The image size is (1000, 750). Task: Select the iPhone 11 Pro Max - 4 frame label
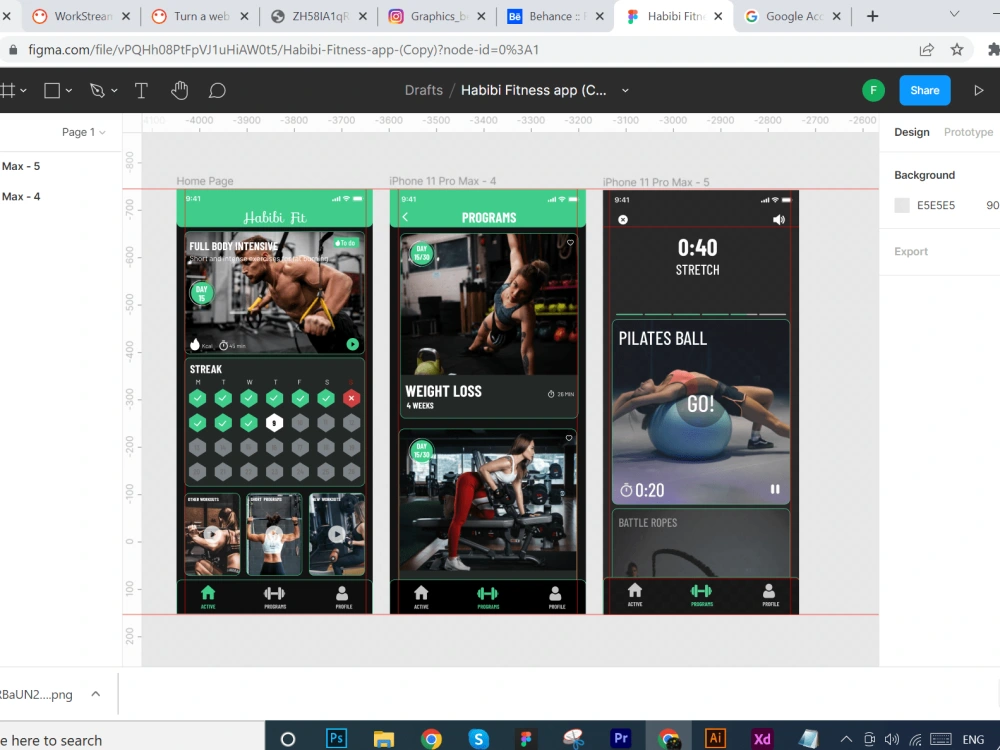(443, 181)
